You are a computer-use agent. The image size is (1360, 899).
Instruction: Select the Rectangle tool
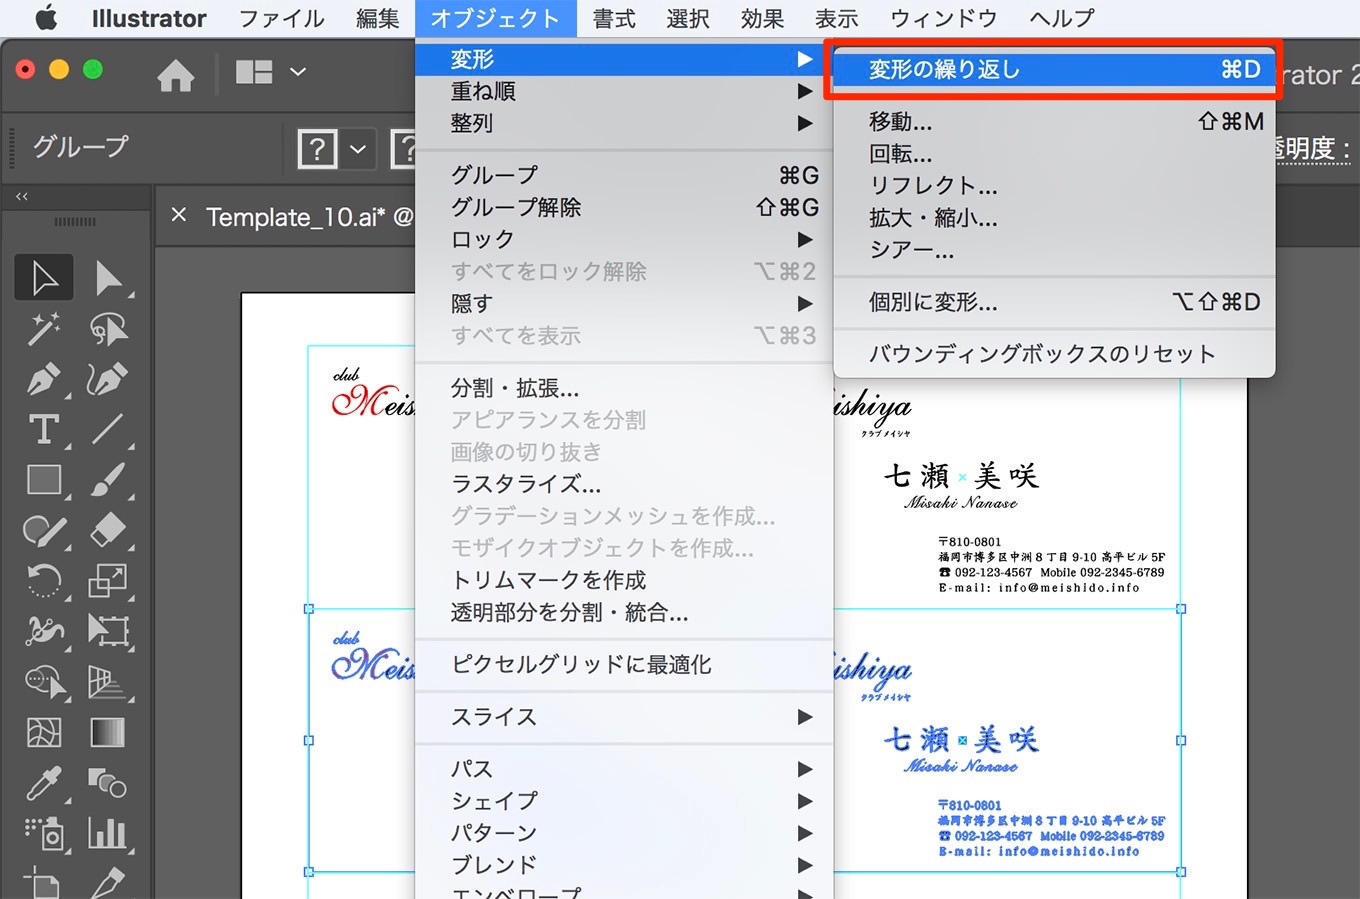coord(44,480)
